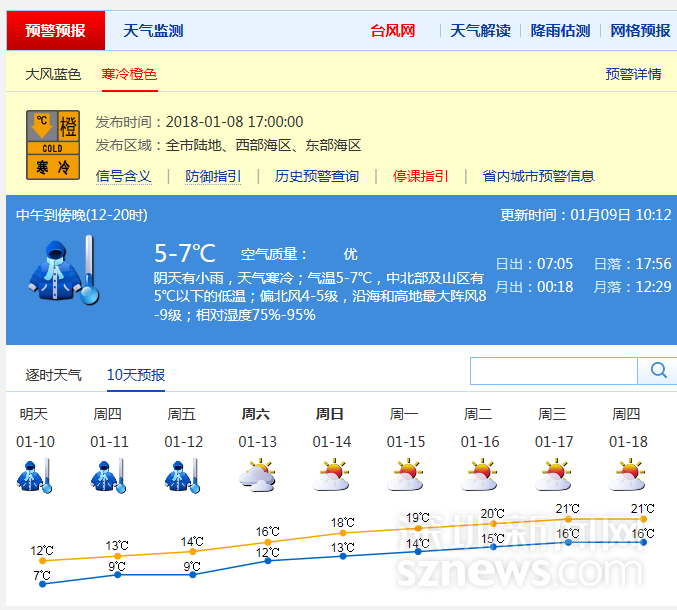Click the search magnifier icon
The height and width of the screenshot is (610, 677).
click(658, 371)
